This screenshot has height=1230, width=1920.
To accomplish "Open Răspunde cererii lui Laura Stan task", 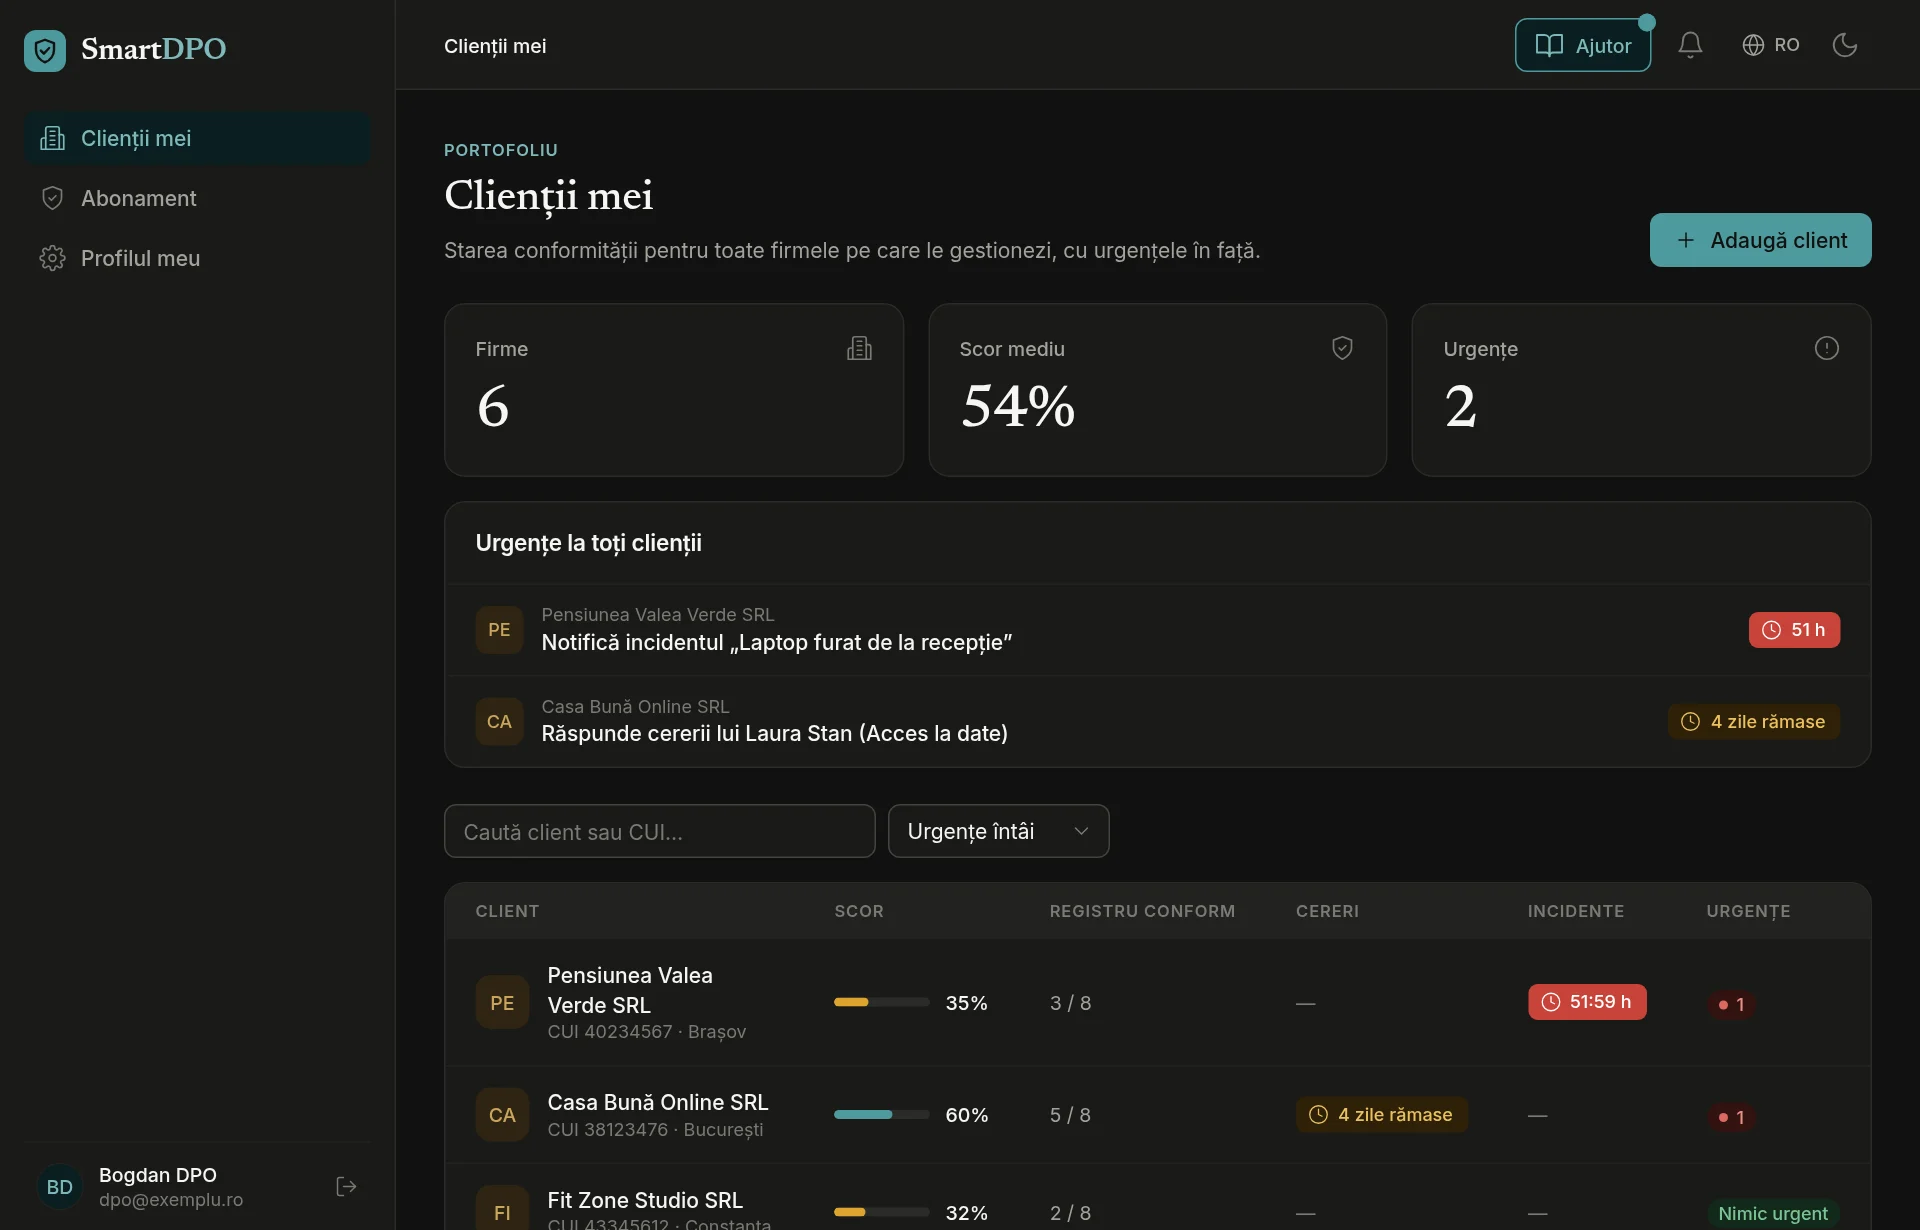I will [x=1157, y=722].
